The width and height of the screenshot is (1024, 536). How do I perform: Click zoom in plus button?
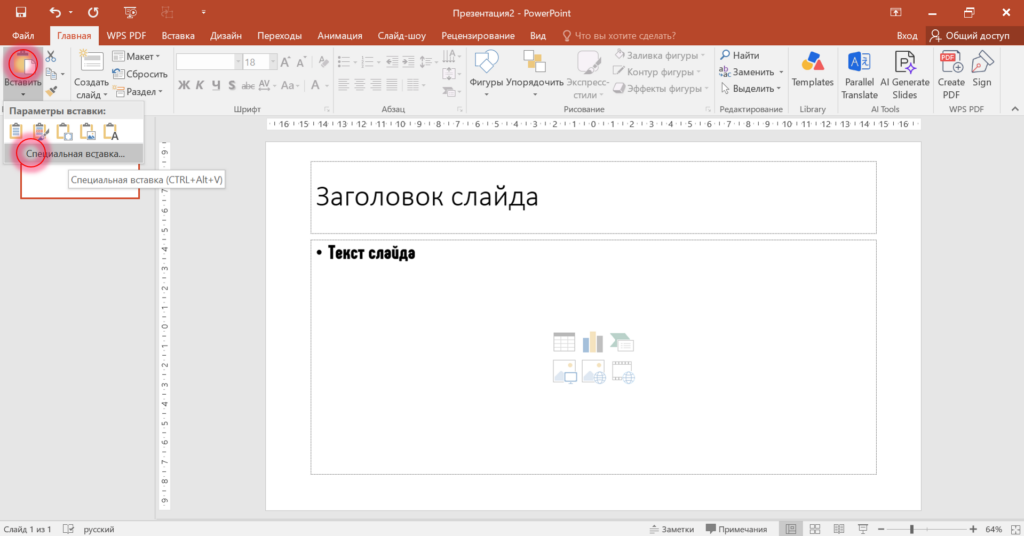coord(973,529)
